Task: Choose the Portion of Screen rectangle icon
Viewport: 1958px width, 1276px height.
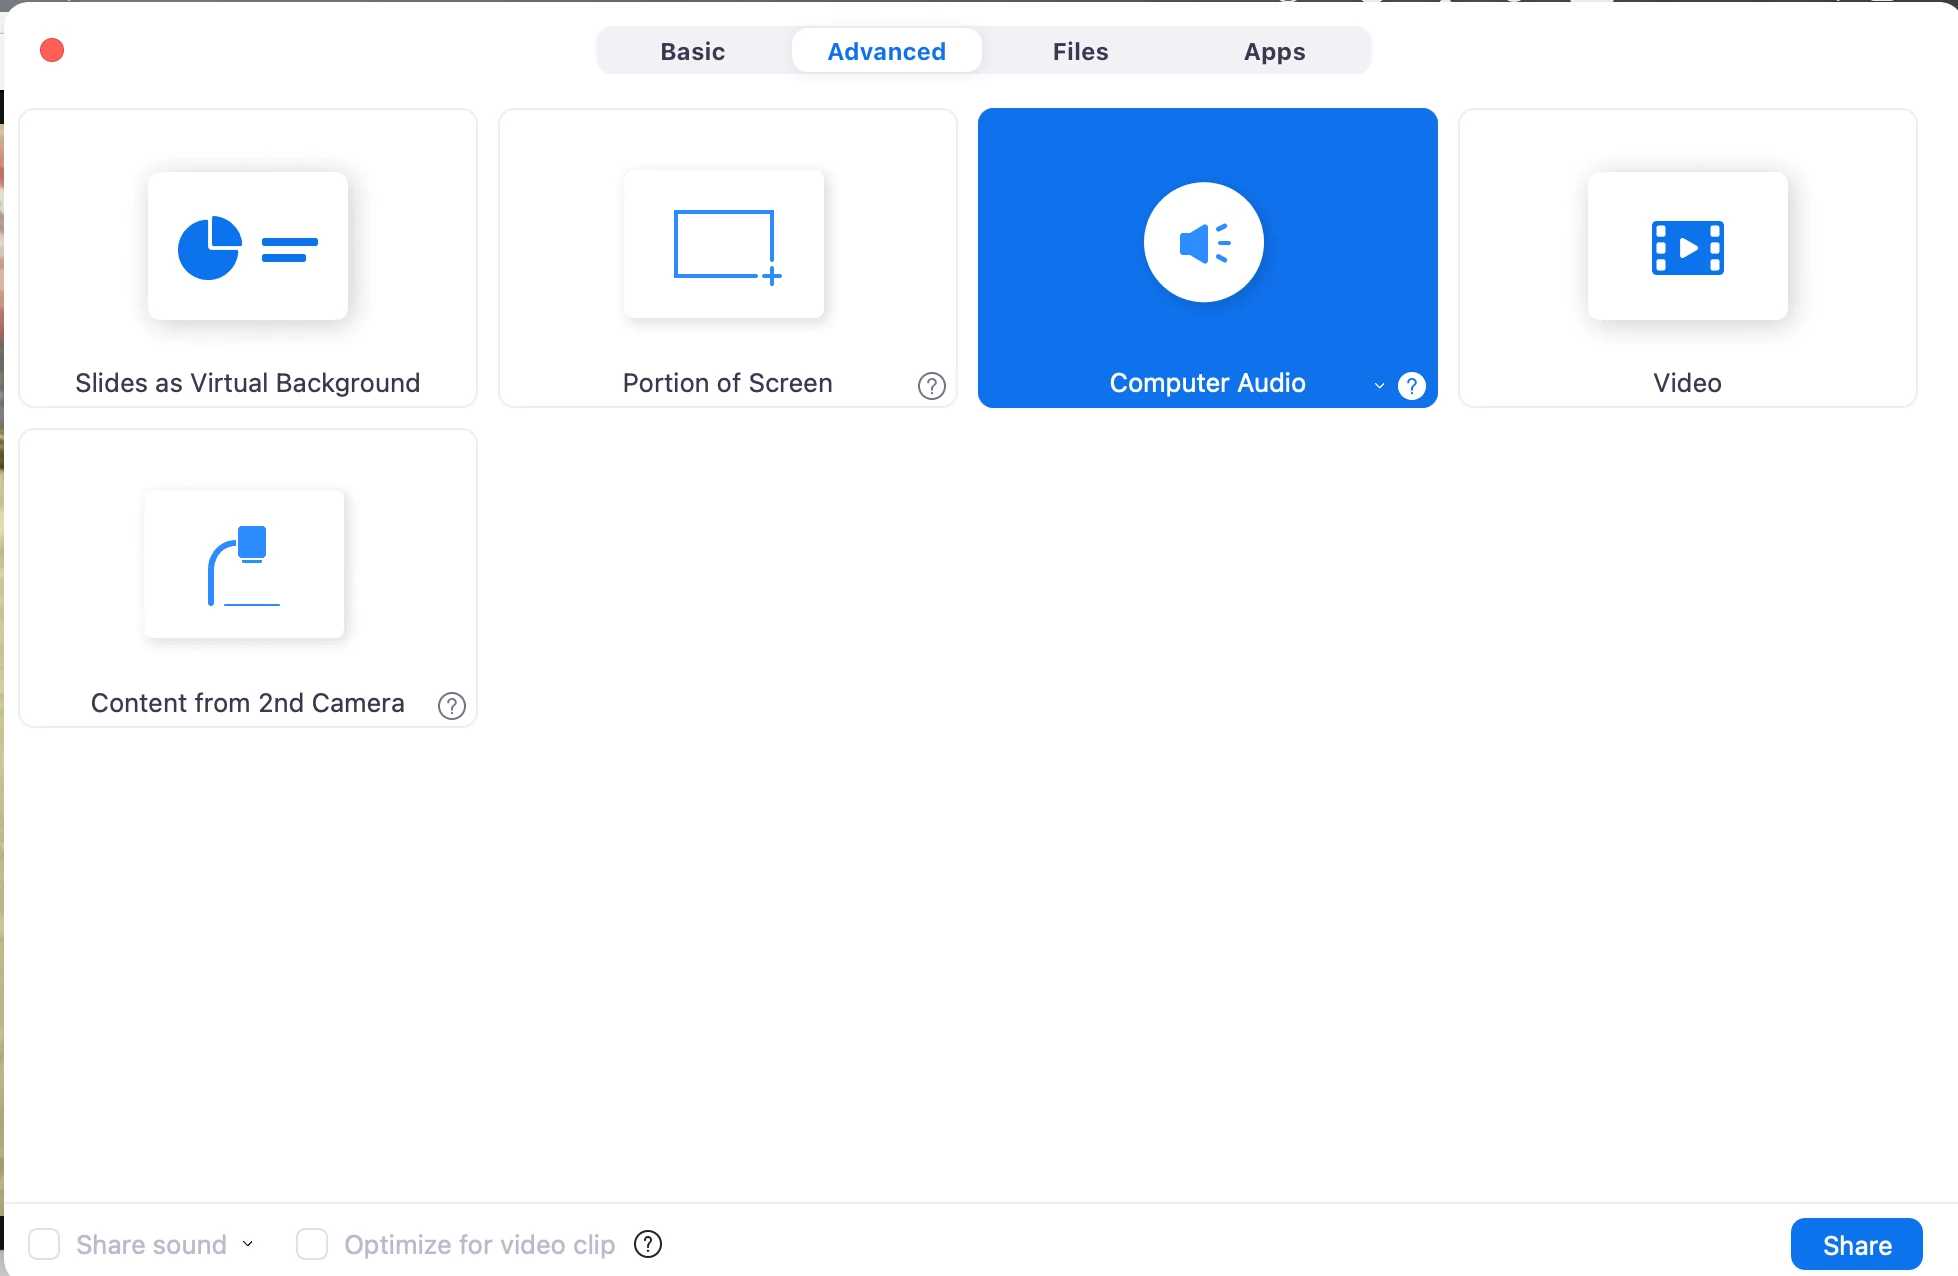Action: [724, 245]
